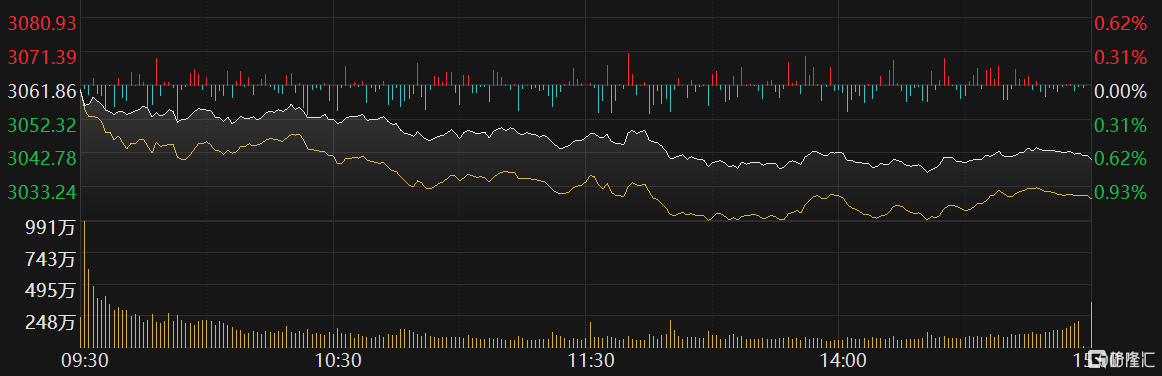1162x376 pixels.
Task: Click the 248万 volume label
Action: [51, 323]
